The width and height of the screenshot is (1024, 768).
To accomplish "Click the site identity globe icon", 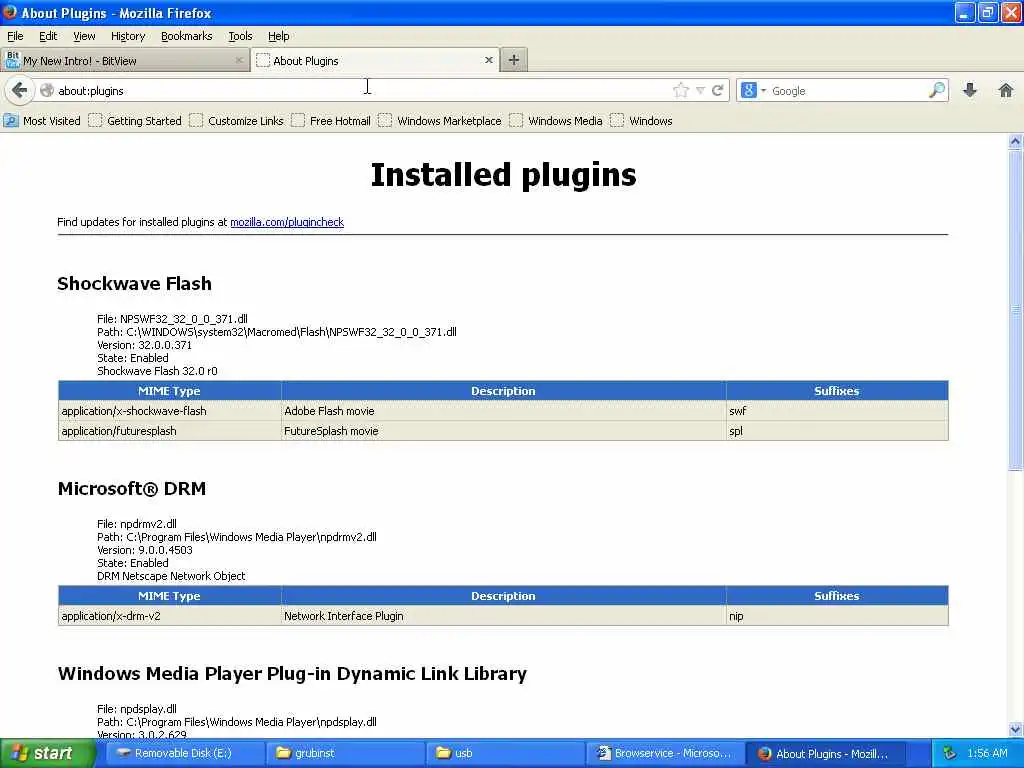I will pyautogui.click(x=46, y=90).
